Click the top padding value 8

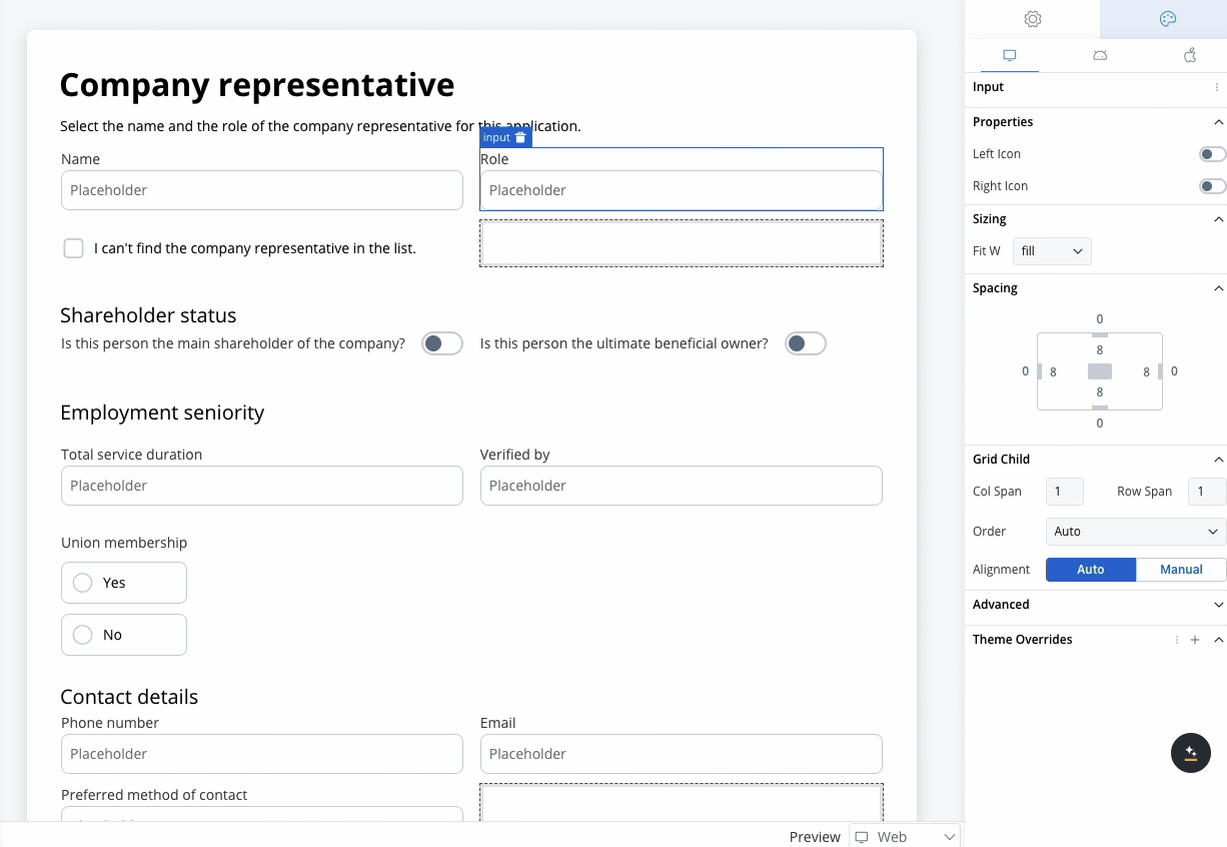click(1100, 350)
